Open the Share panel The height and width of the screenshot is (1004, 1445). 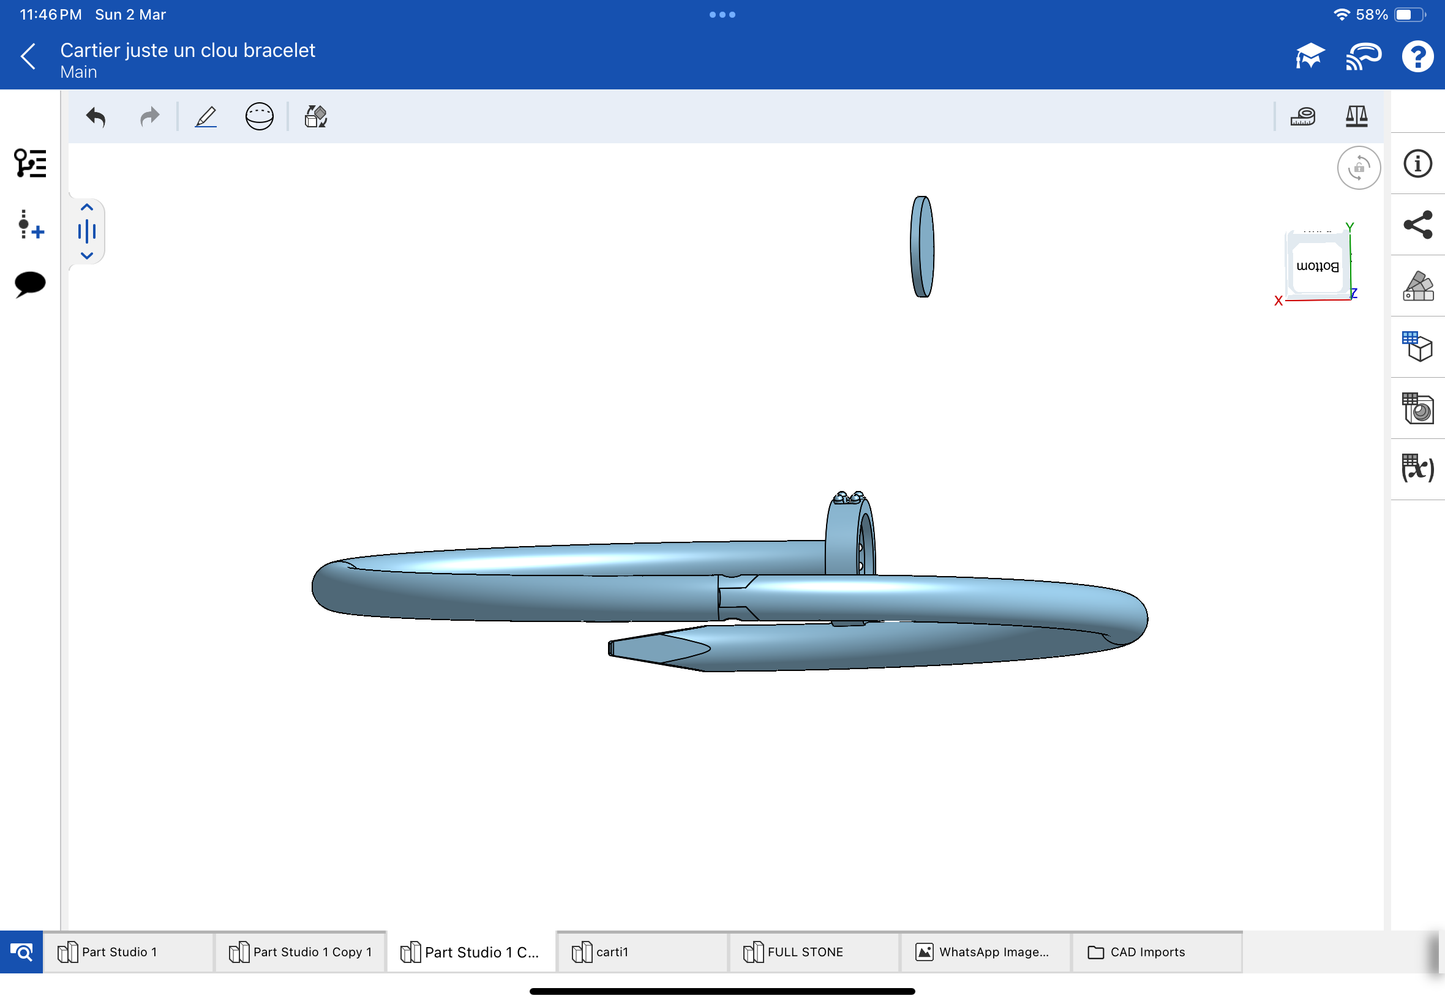tap(1417, 225)
